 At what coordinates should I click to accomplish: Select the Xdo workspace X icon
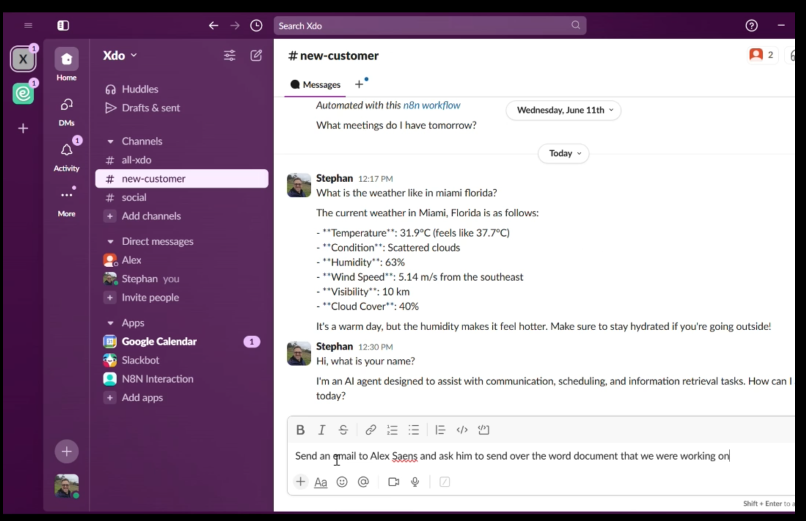click(x=23, y=59)
